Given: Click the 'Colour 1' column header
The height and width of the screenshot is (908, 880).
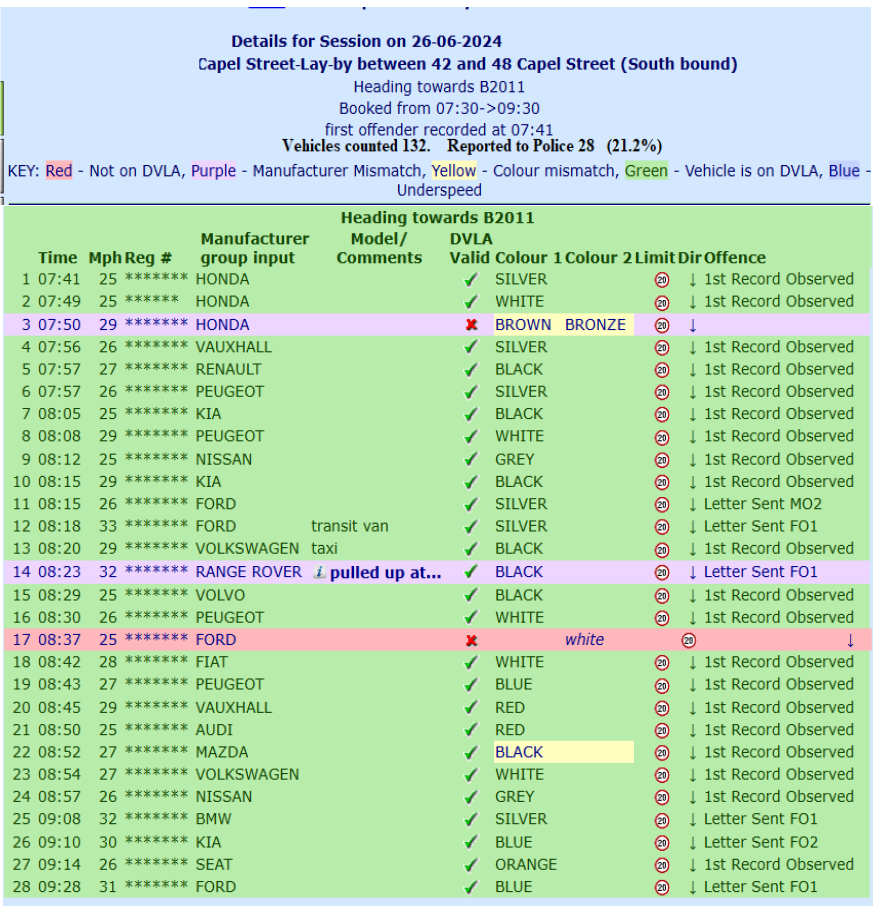Looking at the screenshot, I should 529,258.
